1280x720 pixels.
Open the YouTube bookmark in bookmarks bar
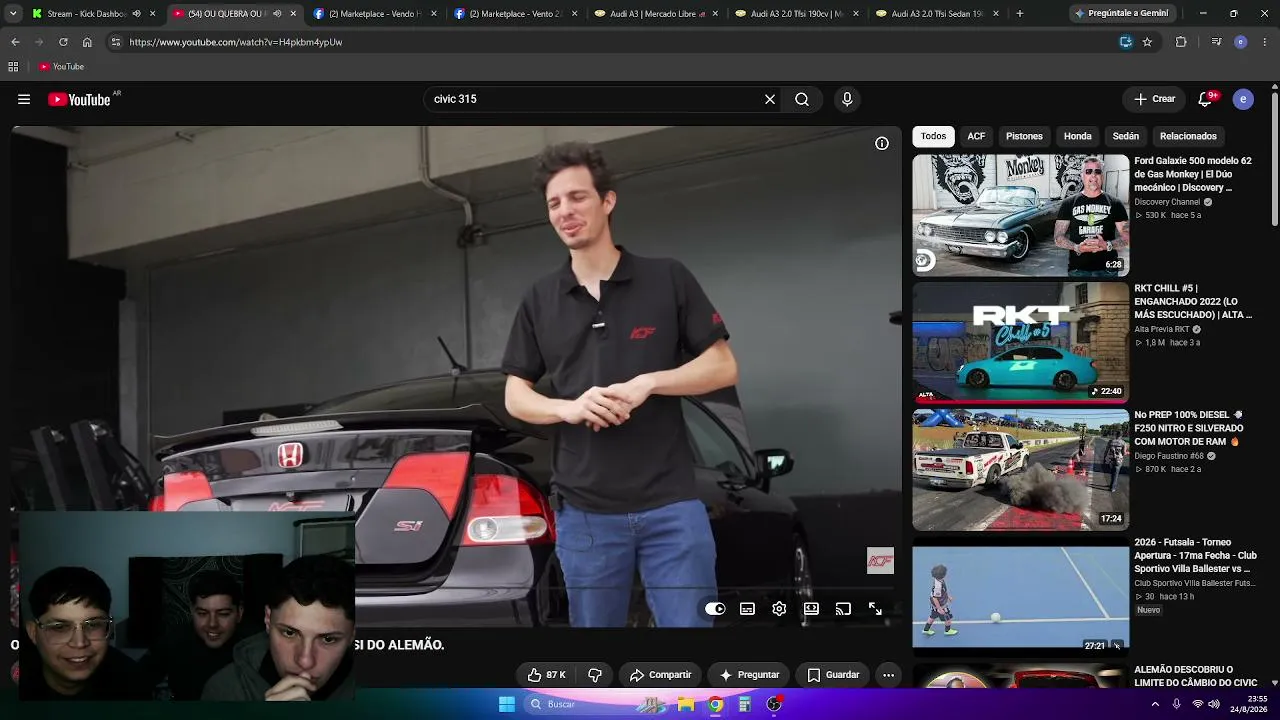tap(61, 67)
